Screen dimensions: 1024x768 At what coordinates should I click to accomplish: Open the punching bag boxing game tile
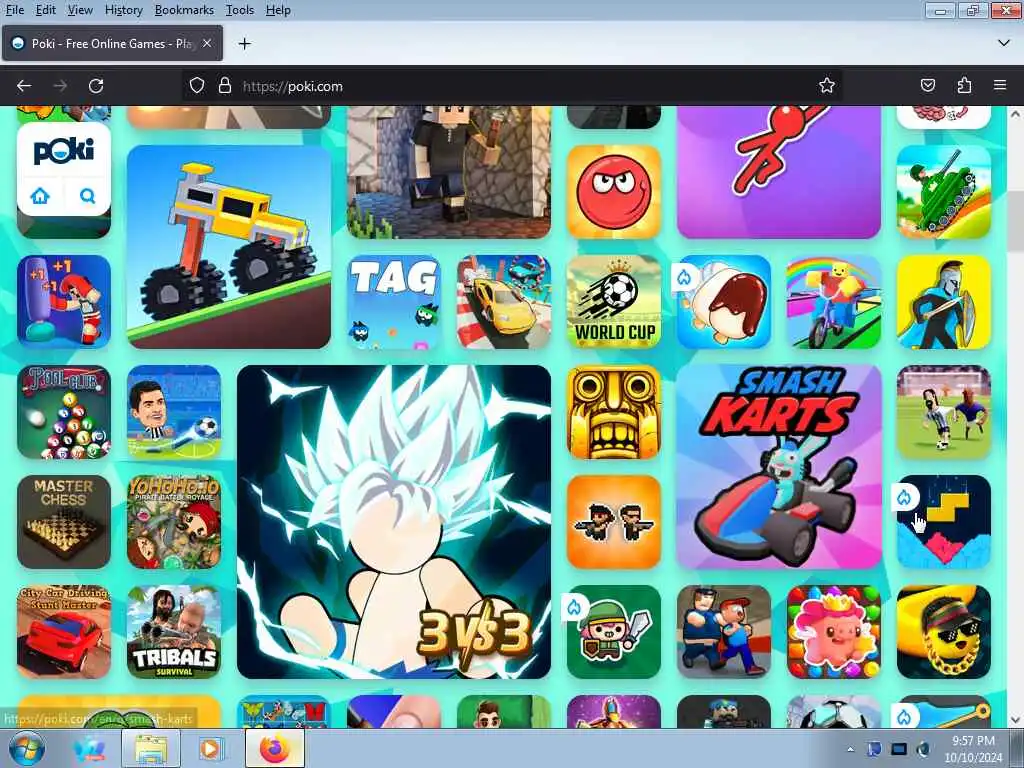[64, 302]
